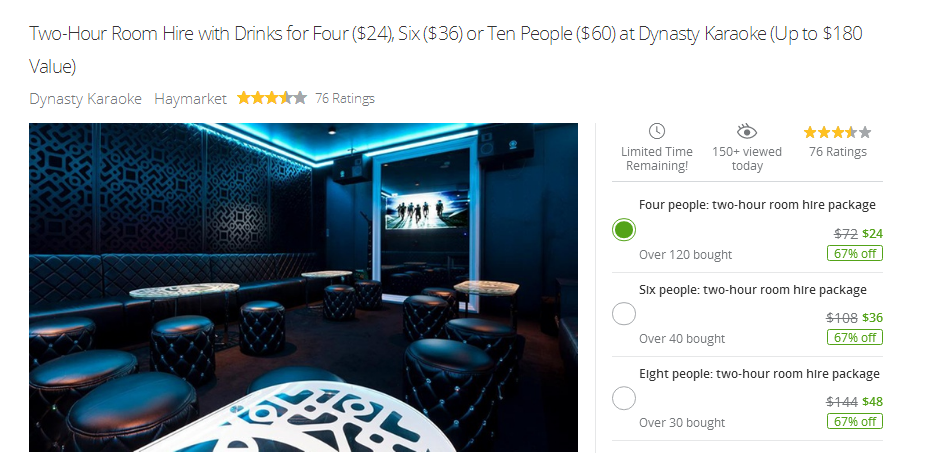936x453 pixels.
Task: Click the star rating in the sidebar
Action: (837, 132)
